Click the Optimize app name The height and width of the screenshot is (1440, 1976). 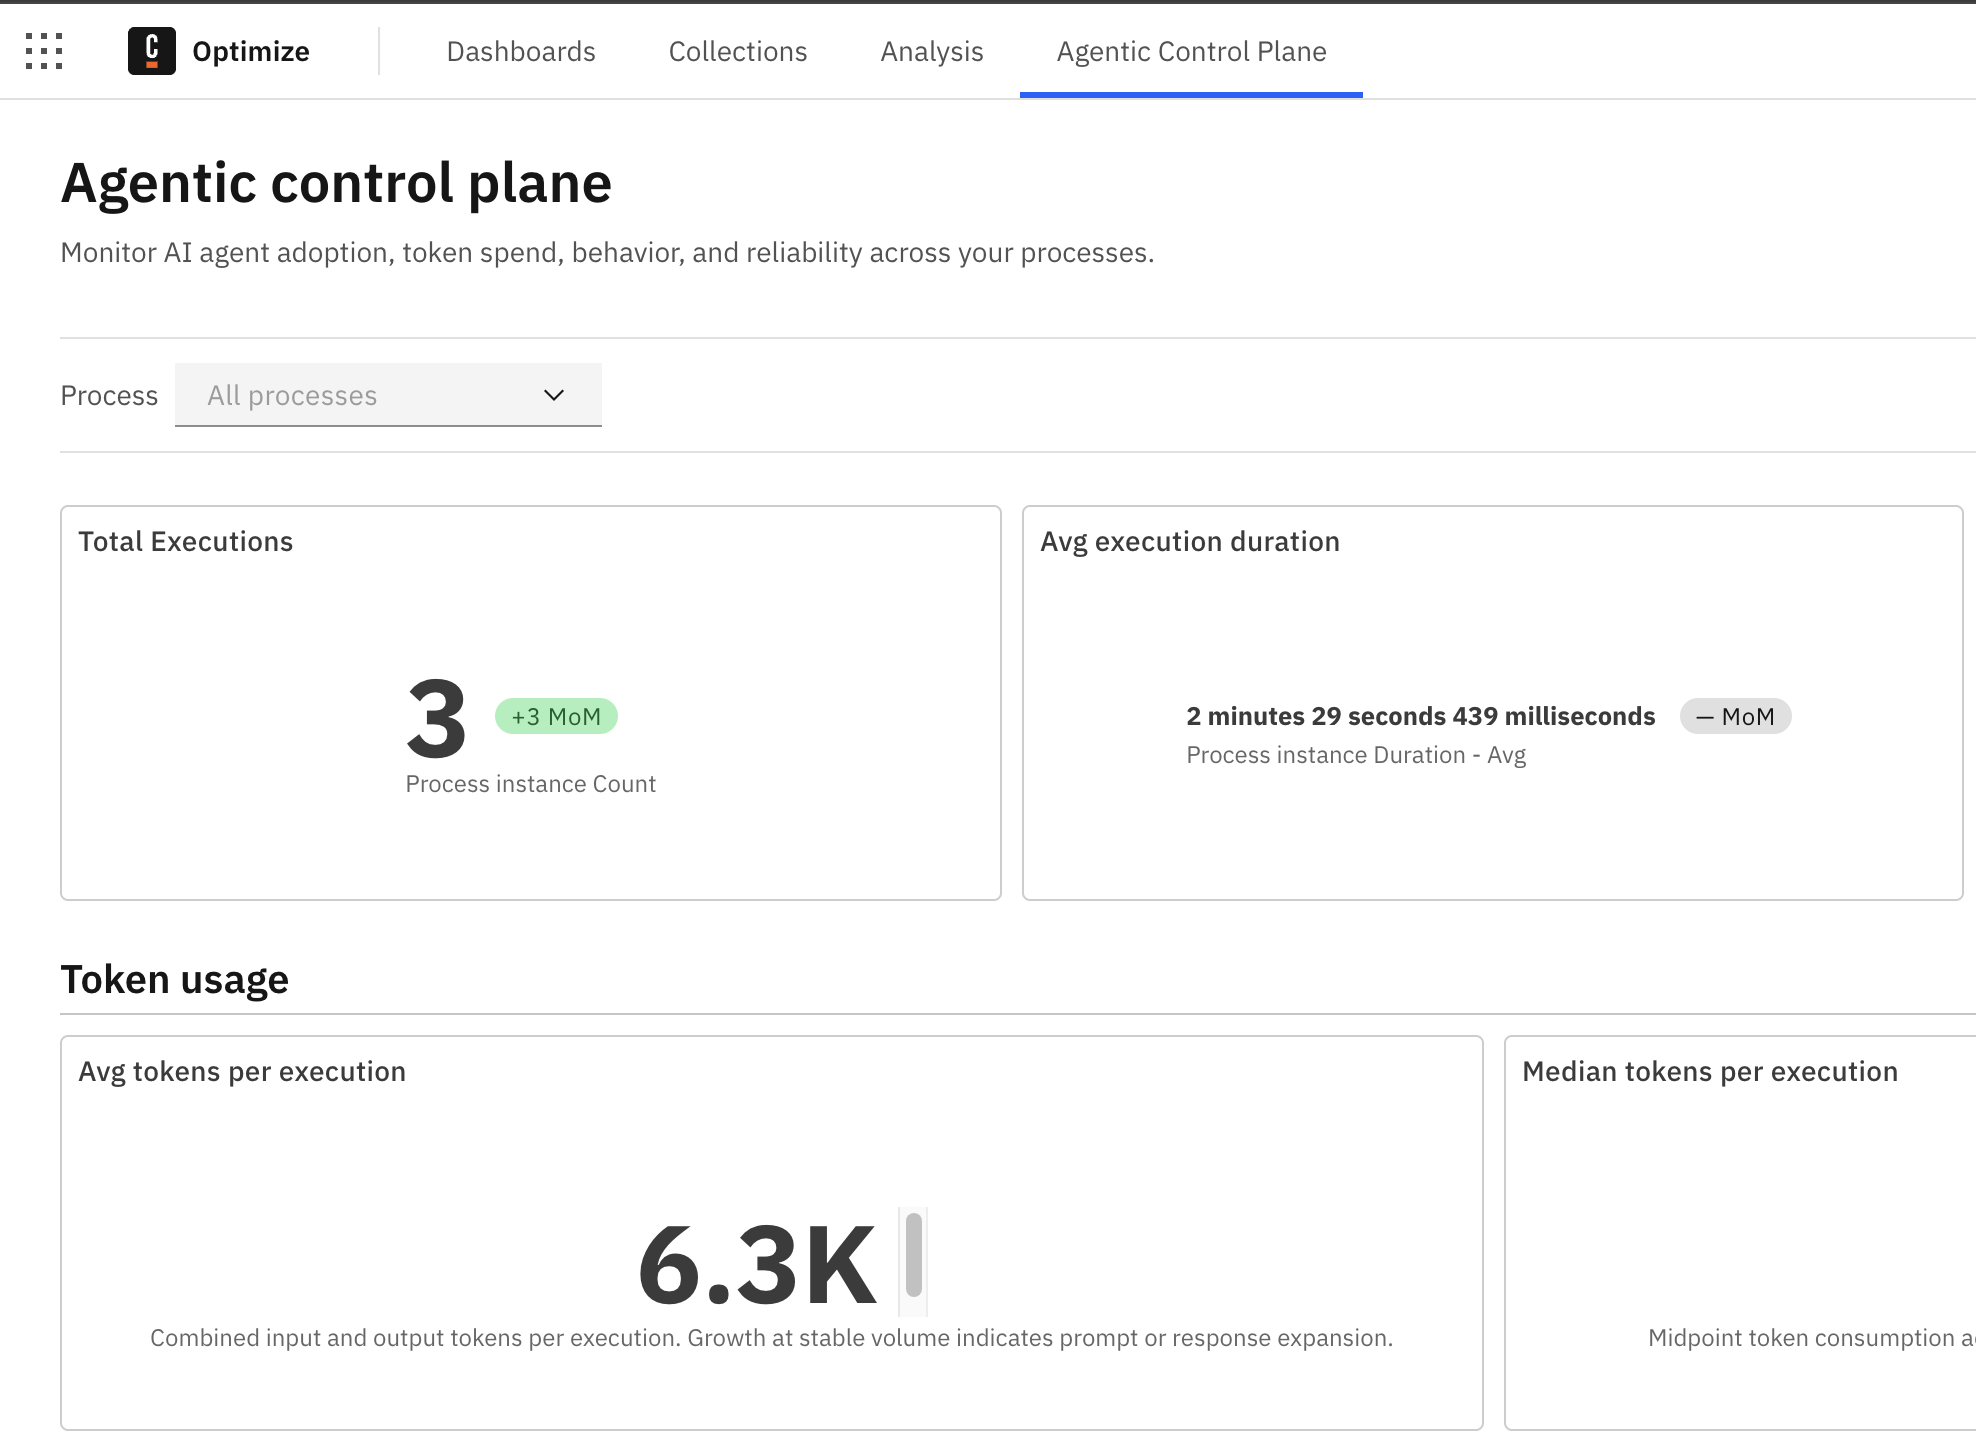click(x=251, y=51)
